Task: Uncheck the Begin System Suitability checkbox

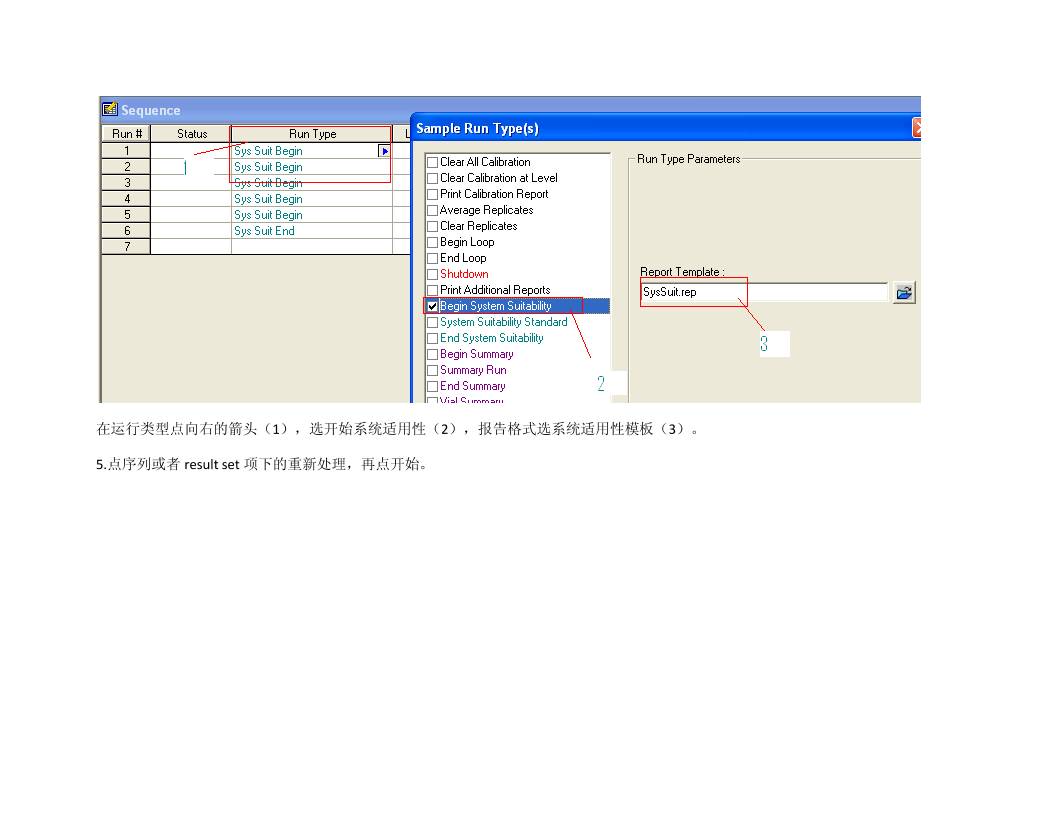Action: tap(432, 306)
